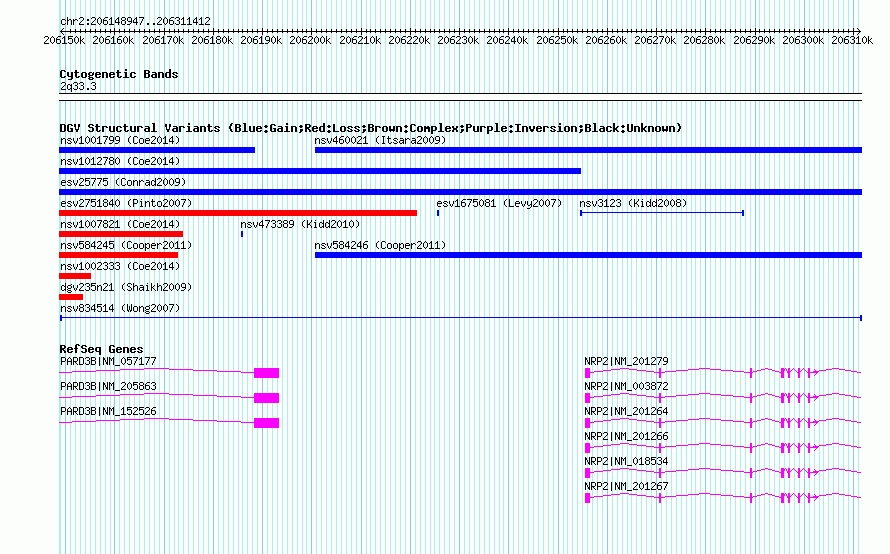Click the nsv3123 (Kidd2008) variant label
890x554 pixels.
coord(633,203)
